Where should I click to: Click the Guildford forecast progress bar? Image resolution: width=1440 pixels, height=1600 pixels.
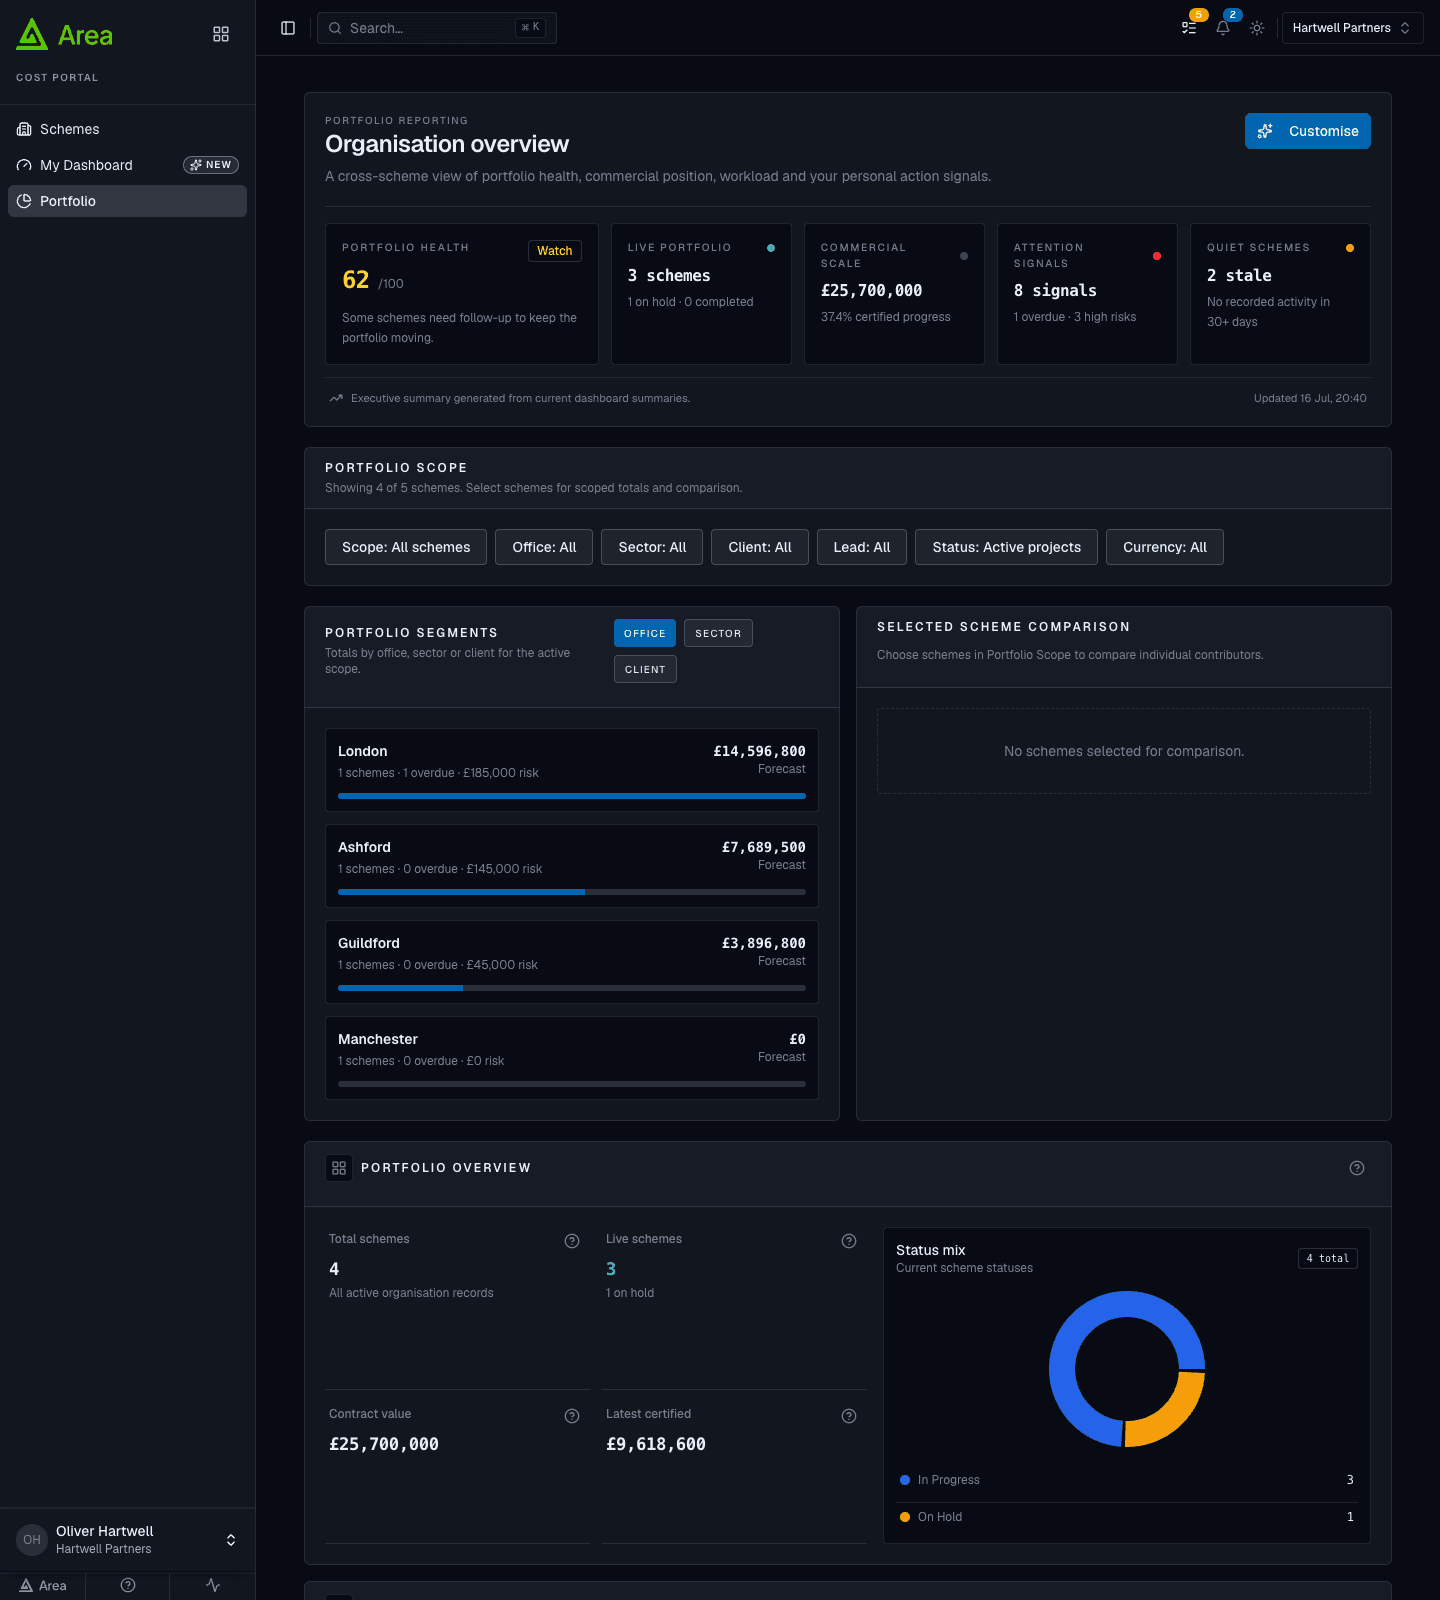point(572,988)
